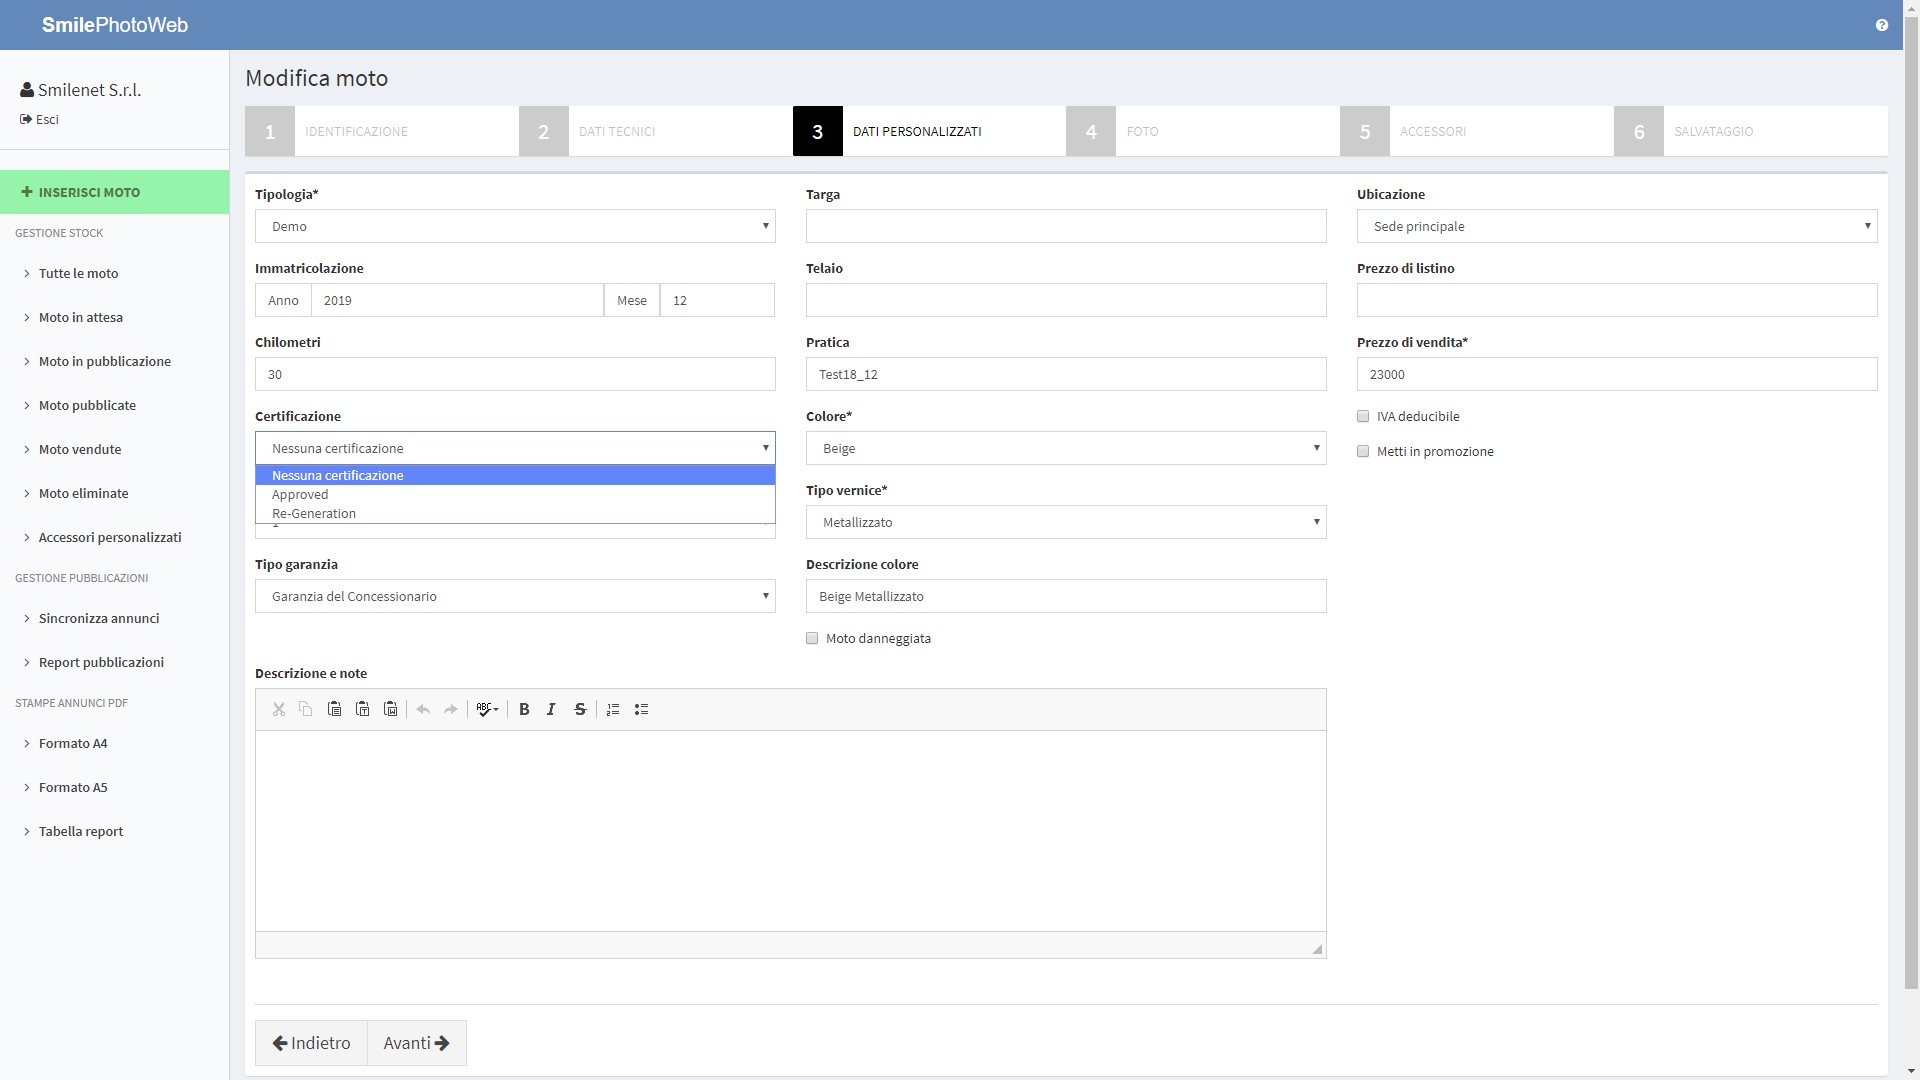Apply strikethrough formatting in editor
Viewport: 1920px width, 1080px height.
[x=580, y=709]
